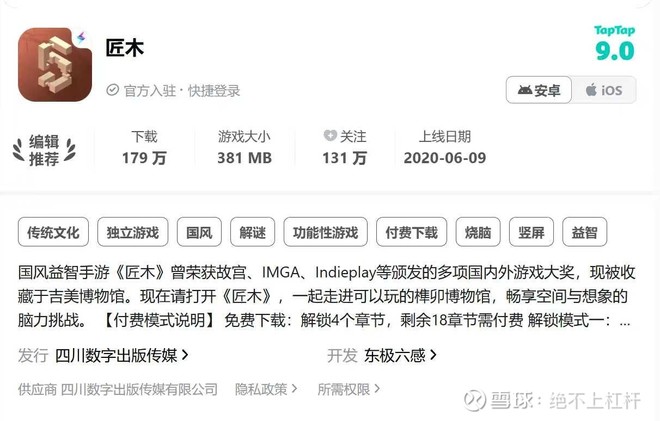Switch to the iOS platform tab

point(604,90)
